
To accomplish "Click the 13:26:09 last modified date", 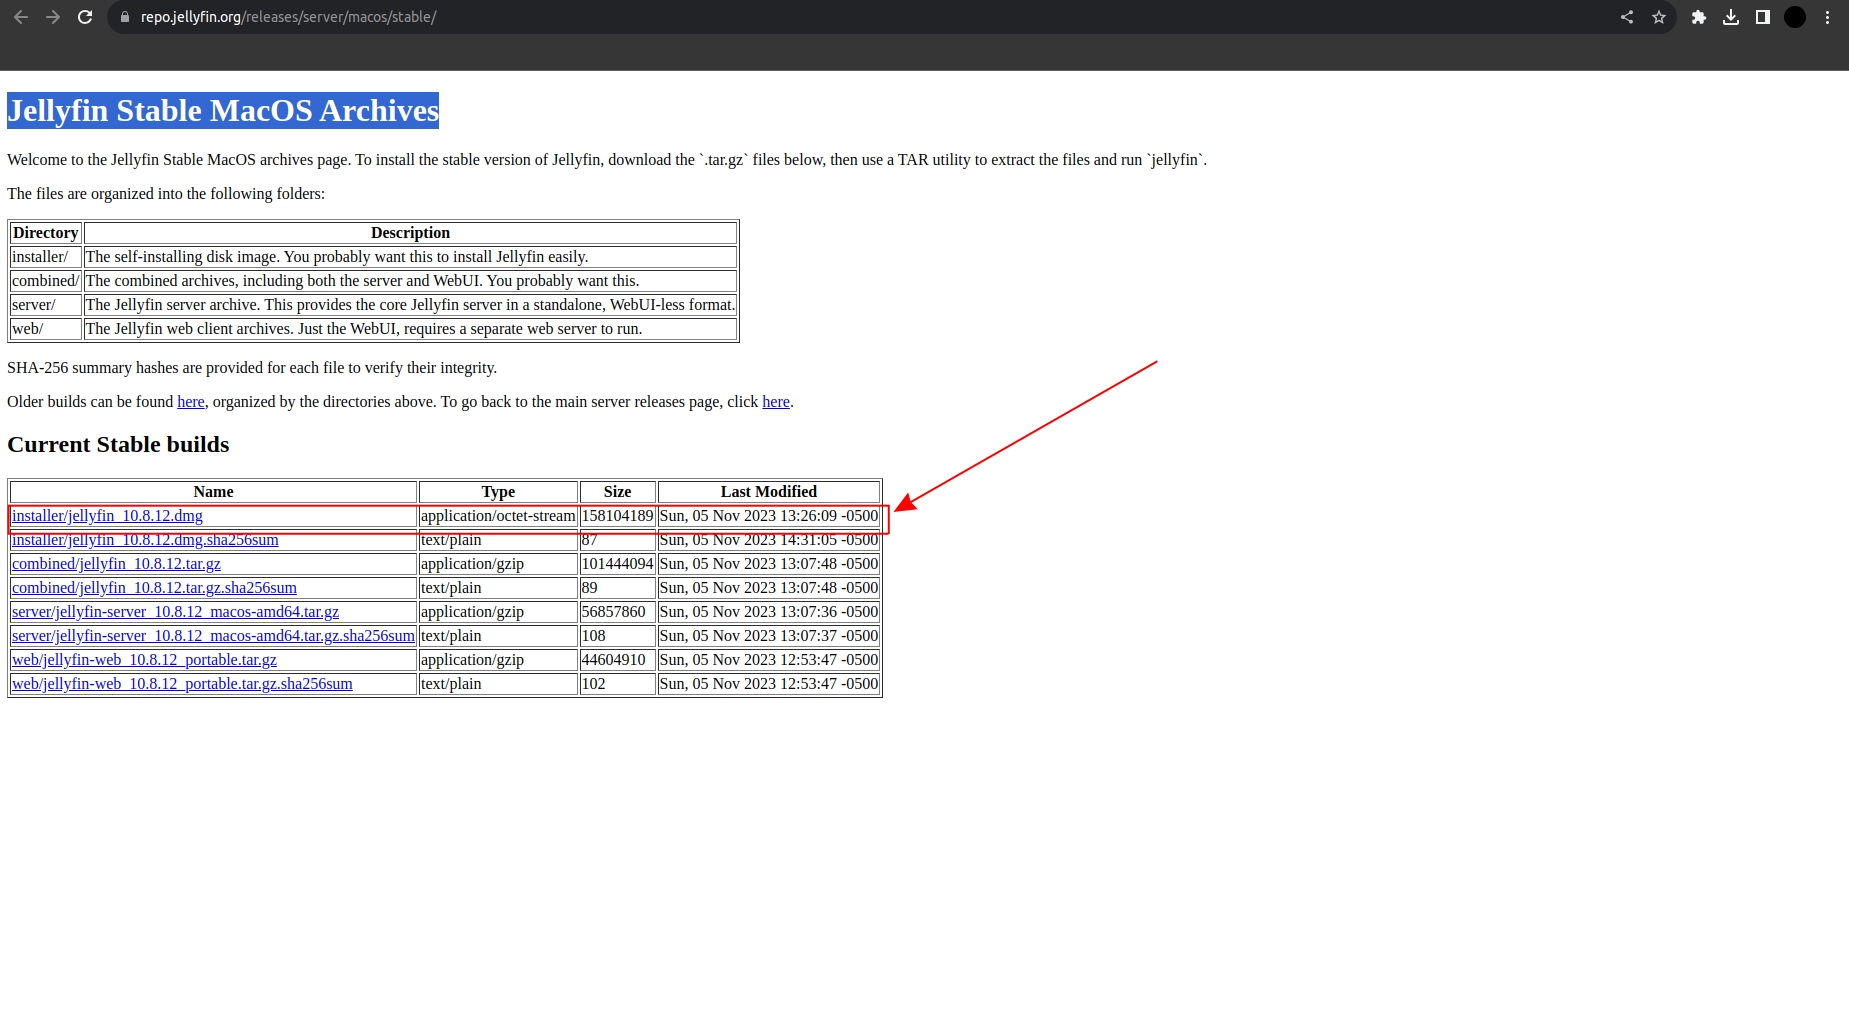I will 769,516.
